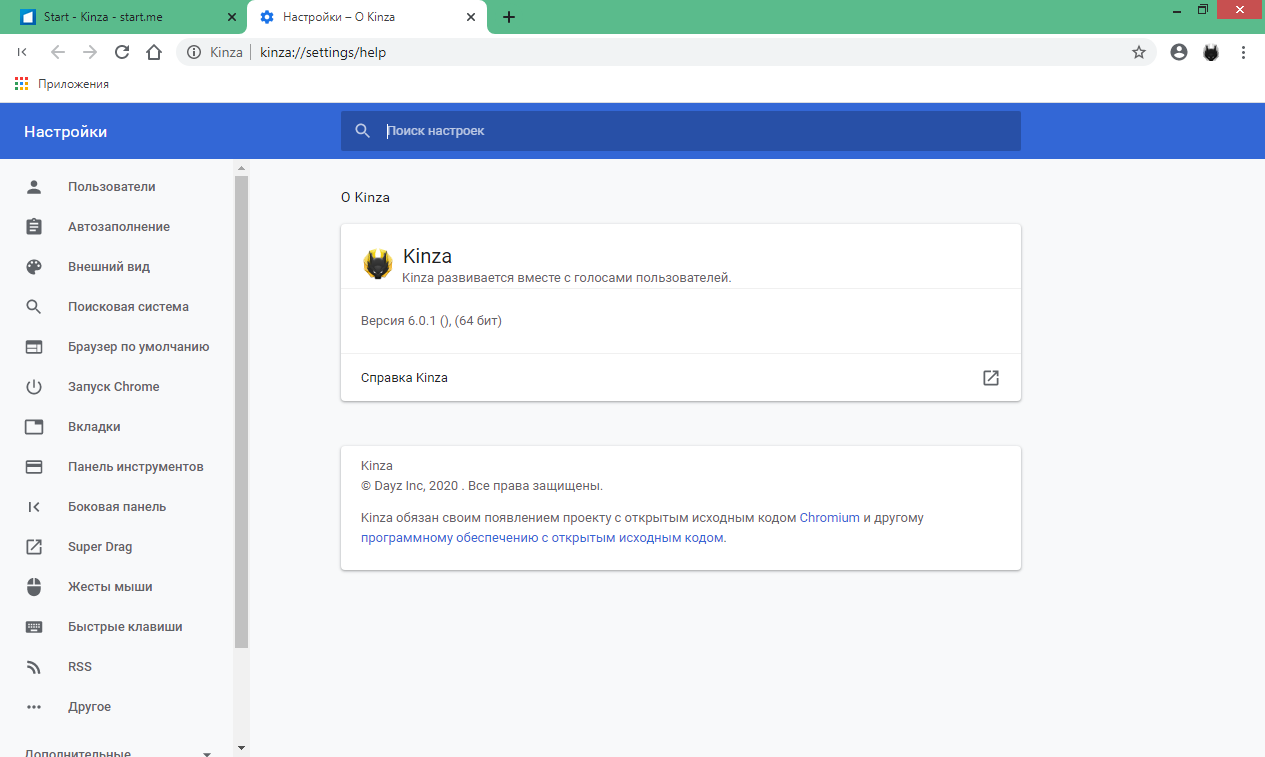Reload the current page
Viewport: 1265px width, 757px height.
click(122, 52)
